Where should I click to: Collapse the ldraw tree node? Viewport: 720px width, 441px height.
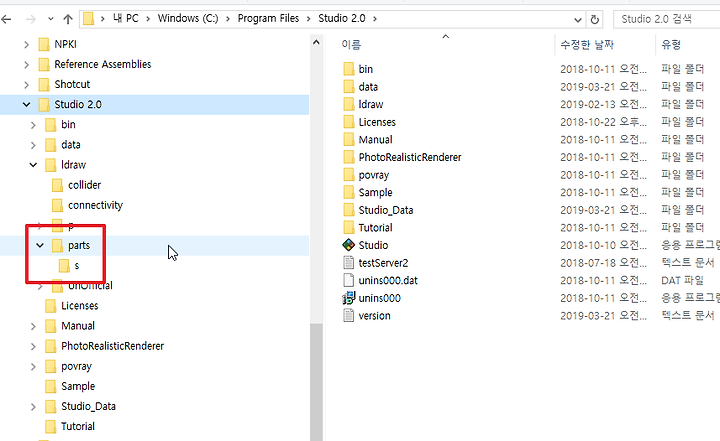coord(33,165)
